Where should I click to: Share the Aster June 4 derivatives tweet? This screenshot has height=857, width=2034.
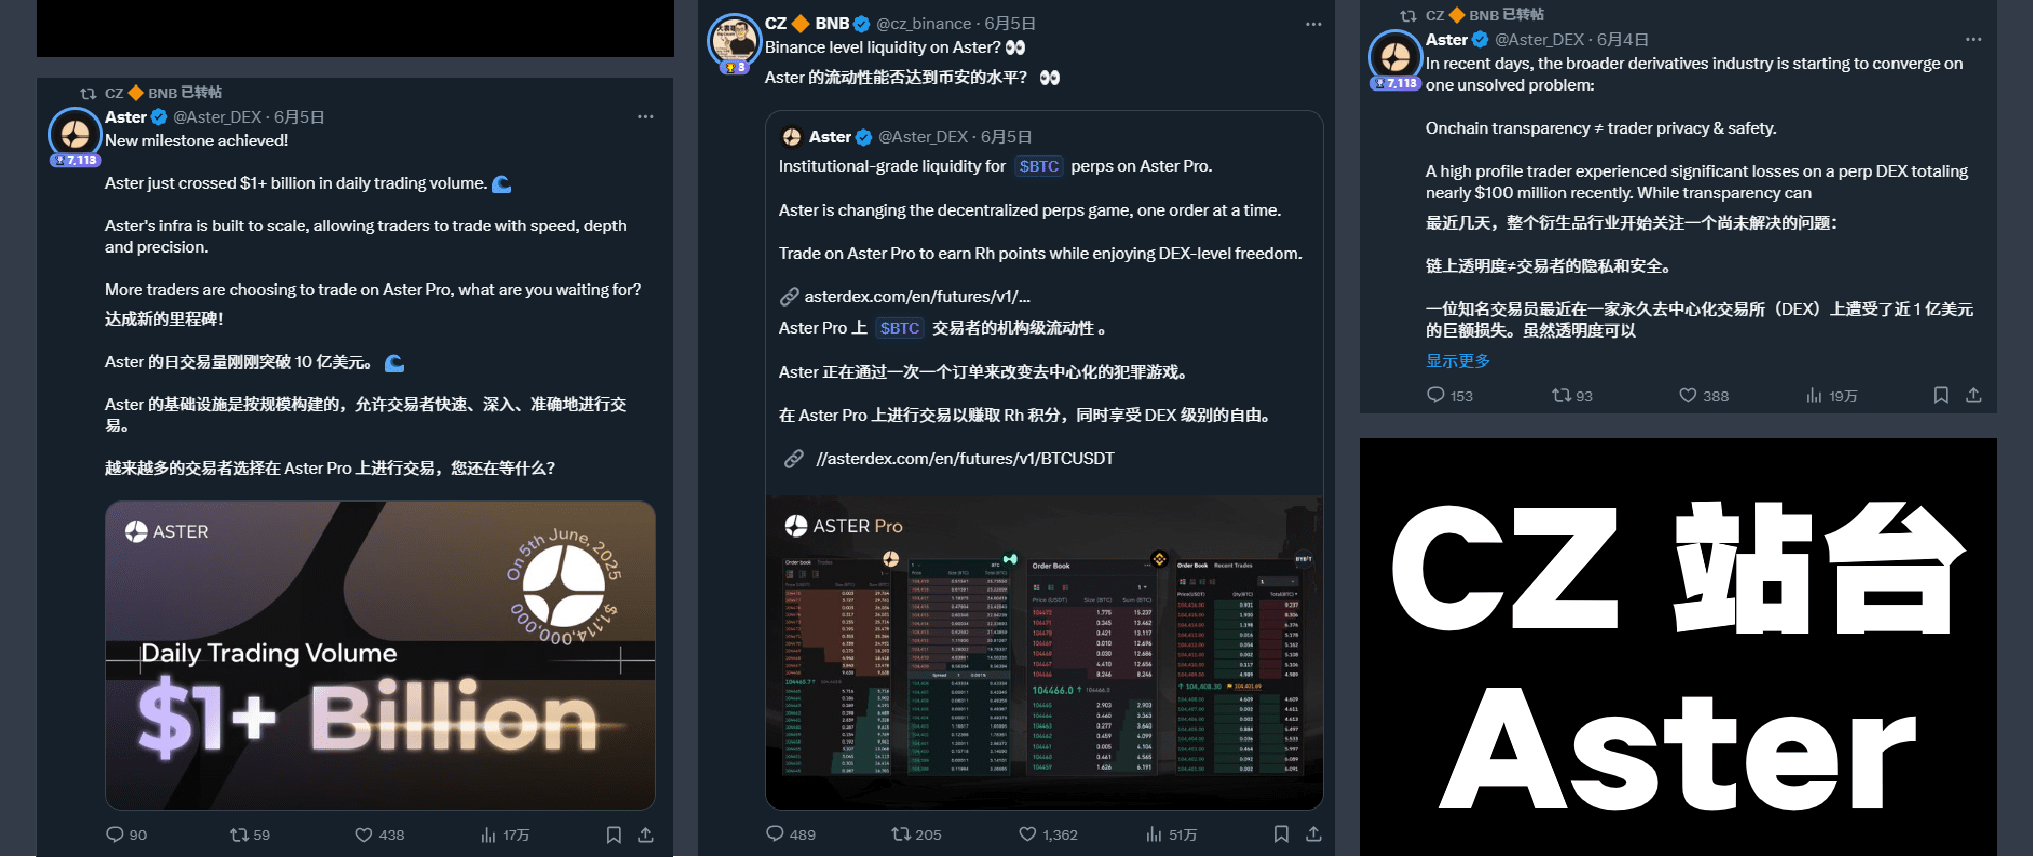point(1973,395)
